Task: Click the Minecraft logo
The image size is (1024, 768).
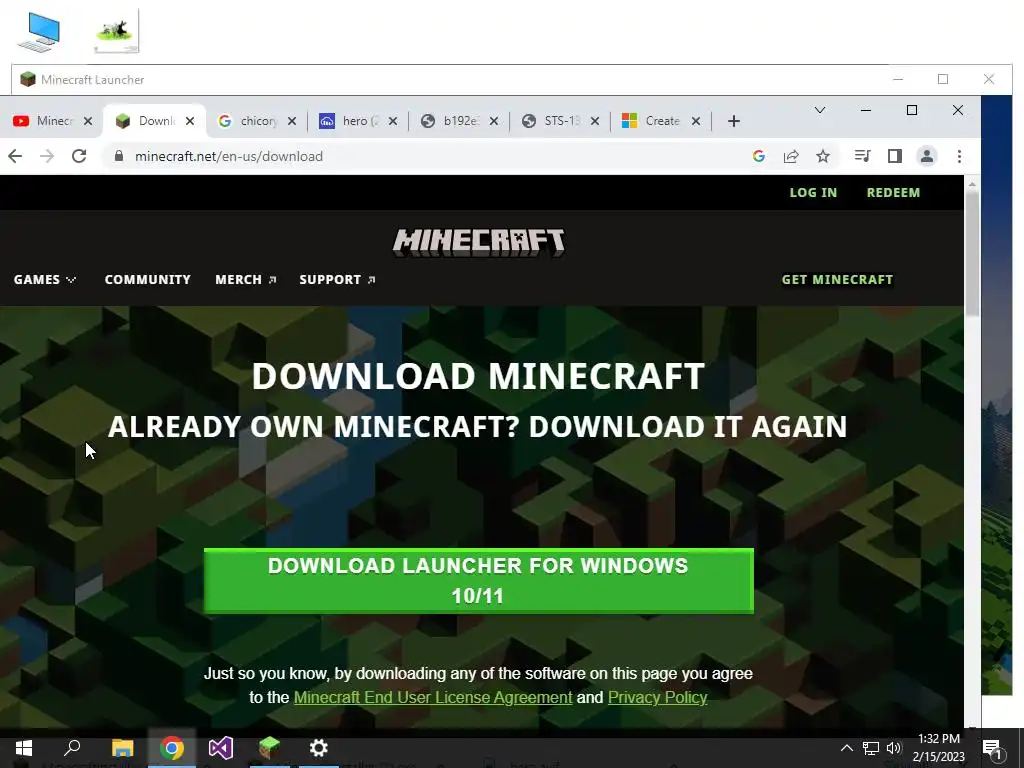Action: tap(479, 242)
